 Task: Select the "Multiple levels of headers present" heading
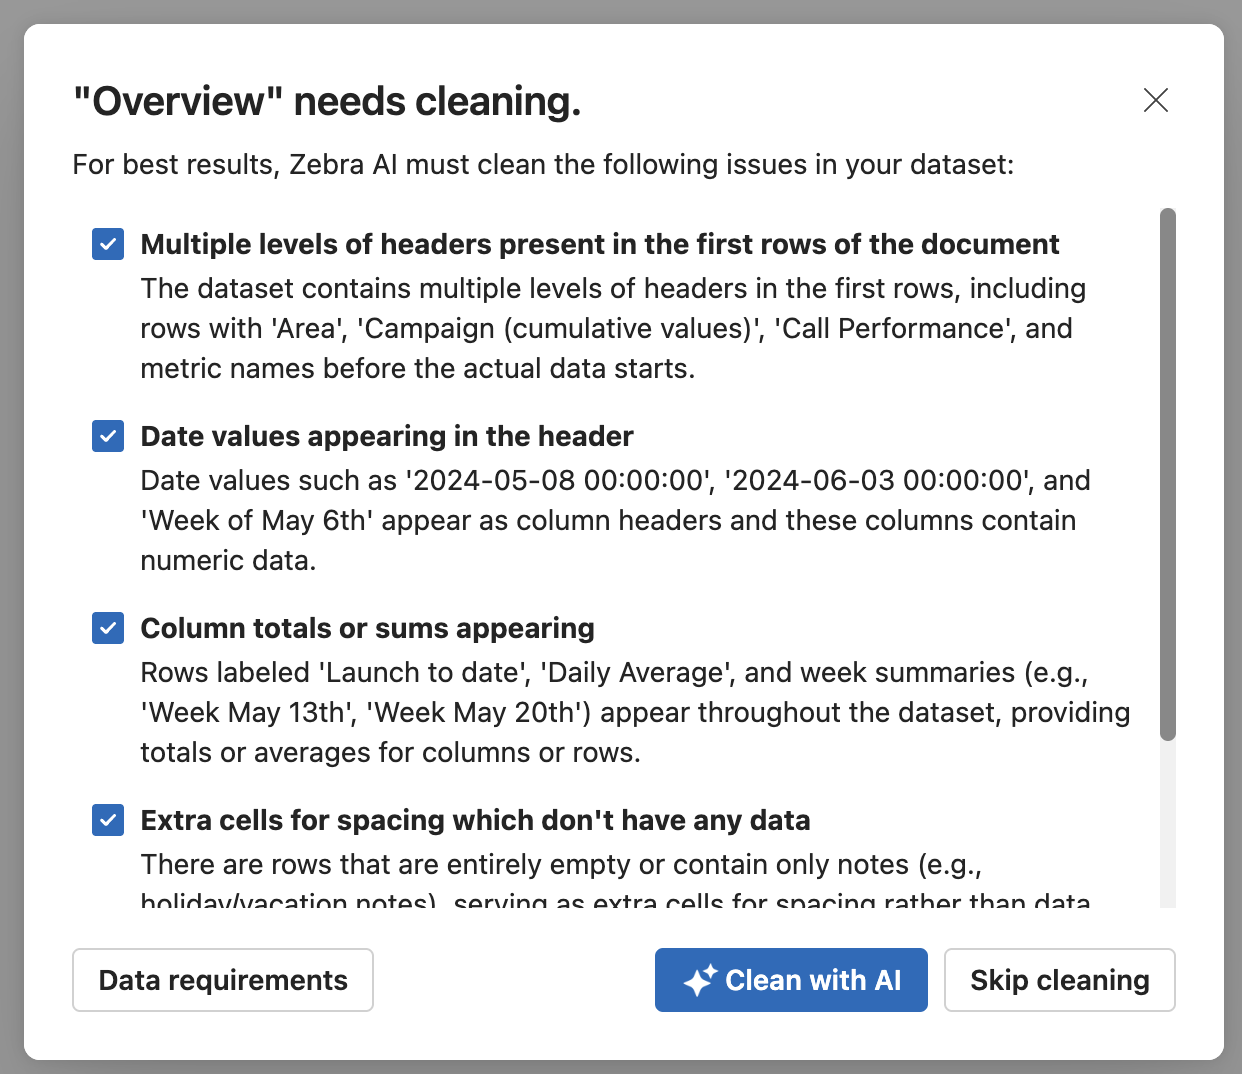point(600,244)
